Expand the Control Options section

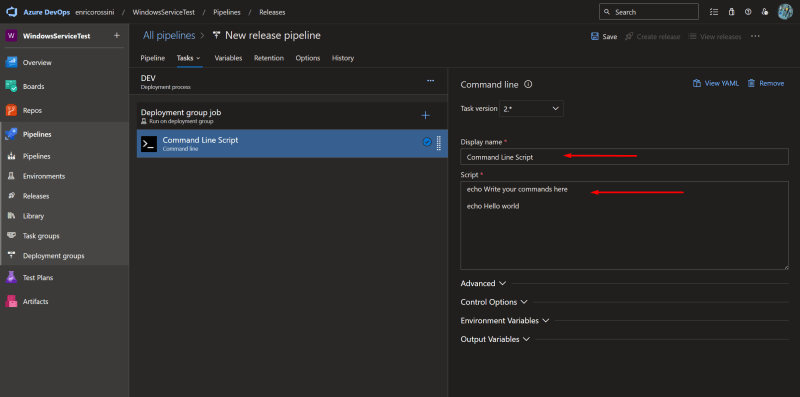(494, 302)
